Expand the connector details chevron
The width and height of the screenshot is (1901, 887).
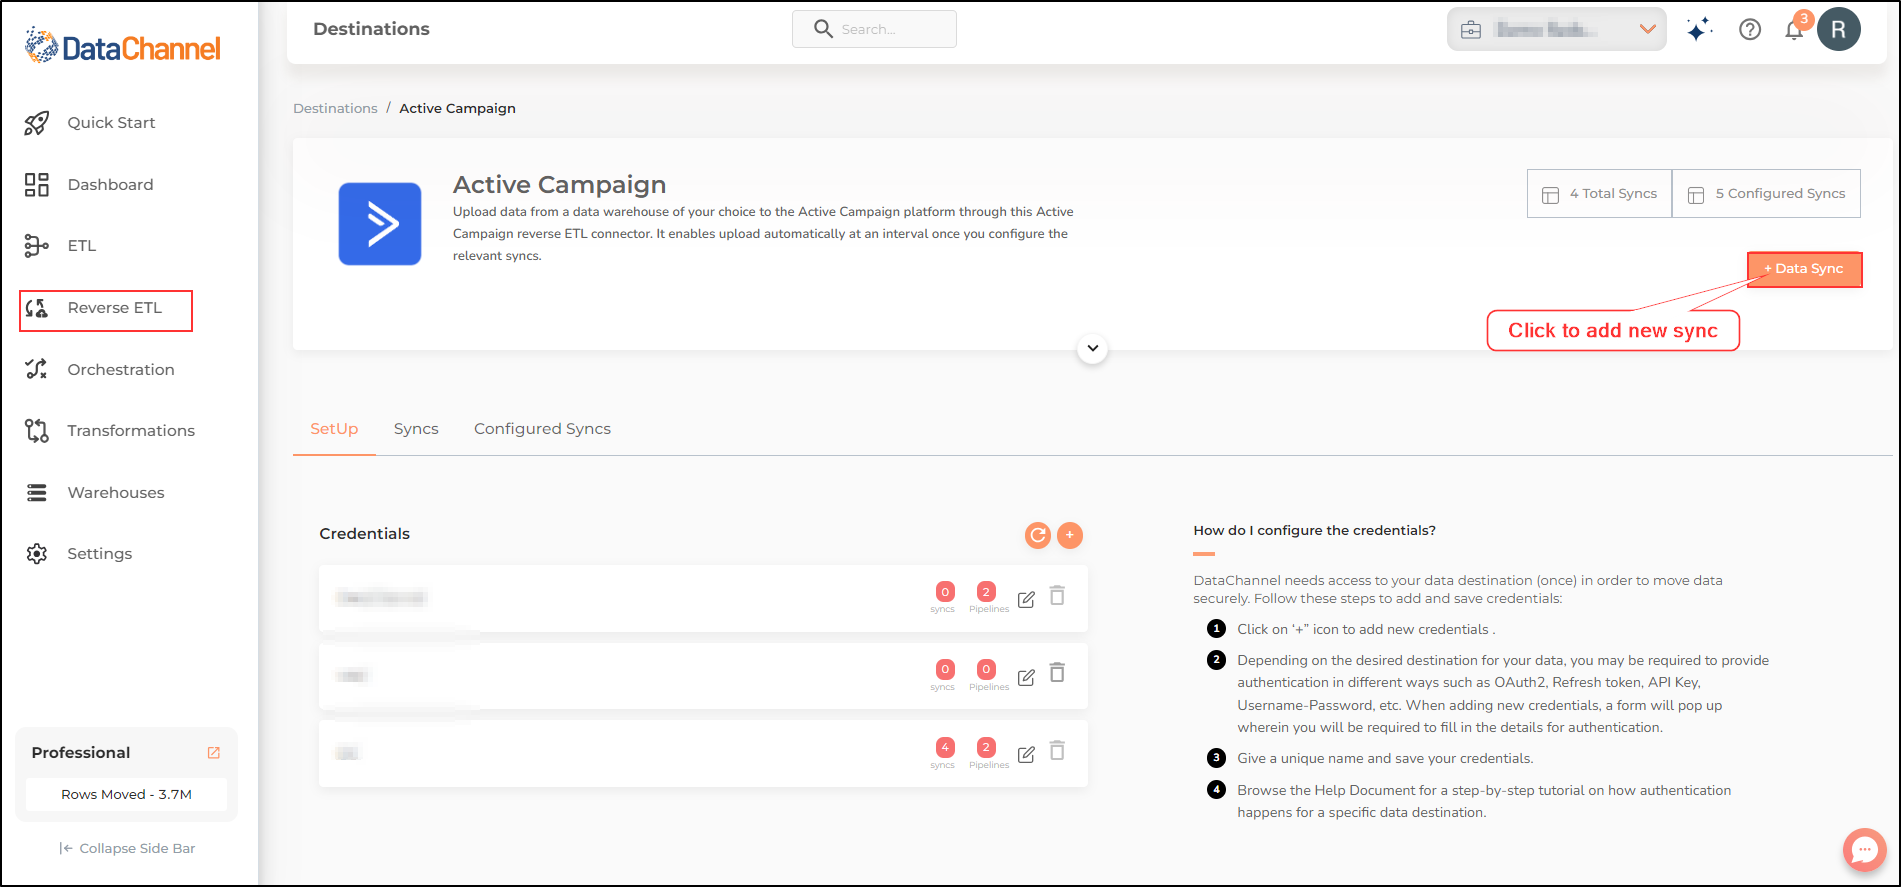pyautogui.click(x=1093, y=348)
